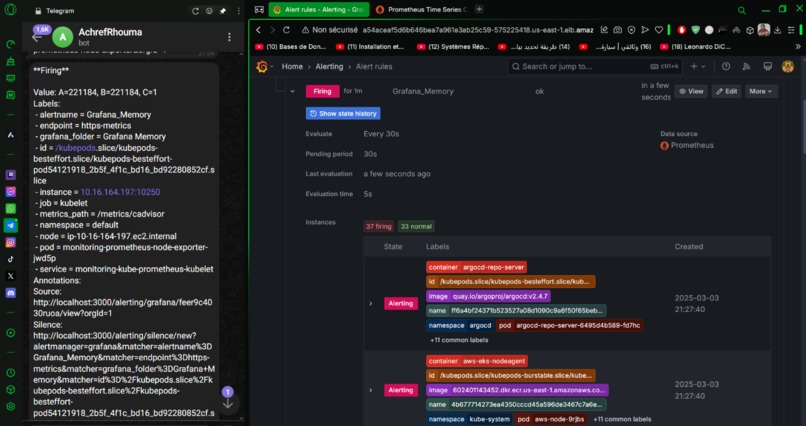806x426 pixels.
Task: Open Grafana help icon
Action: coord(726,66)
